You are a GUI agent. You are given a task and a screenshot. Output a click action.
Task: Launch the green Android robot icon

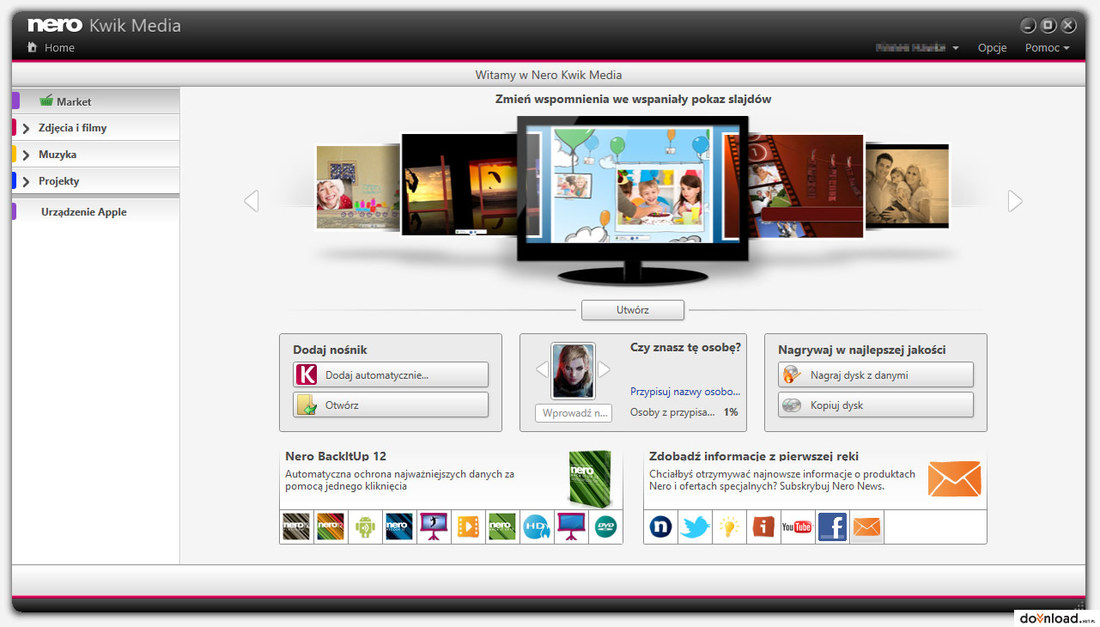(365, 526)
